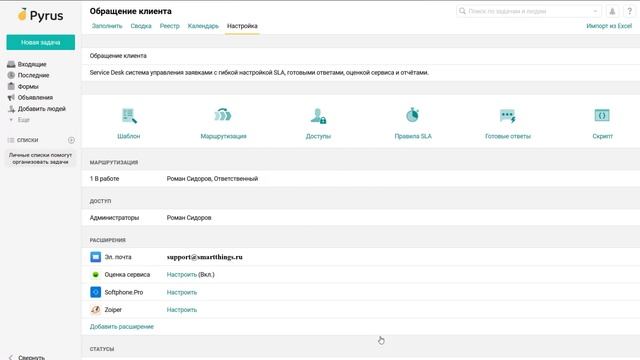Click the Добавить расширение link
Screen dimensions: 640x360
(x=122, y=327)
